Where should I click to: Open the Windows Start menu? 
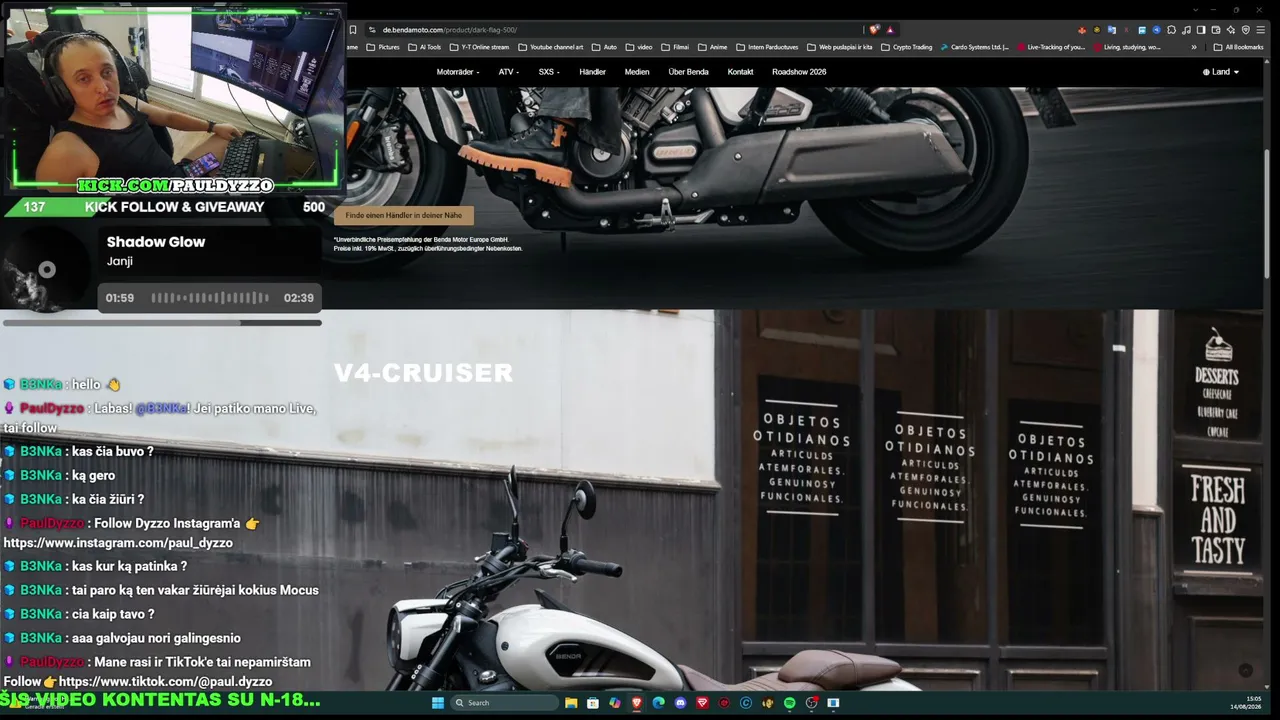438,703
